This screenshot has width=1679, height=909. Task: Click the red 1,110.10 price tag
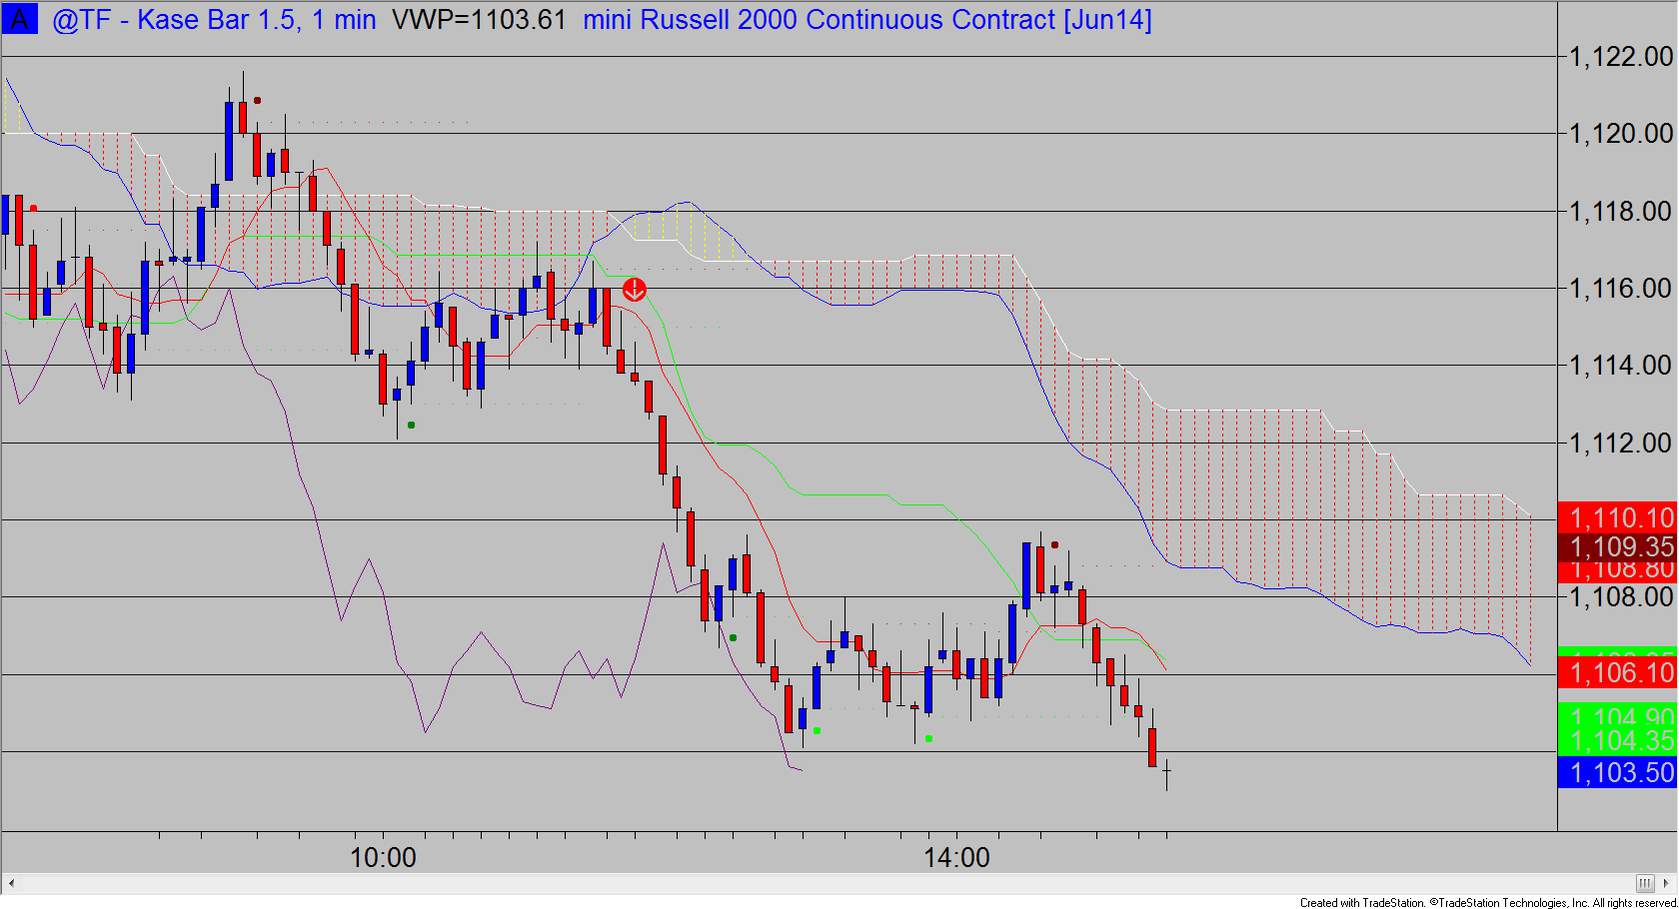(1618, 517)
